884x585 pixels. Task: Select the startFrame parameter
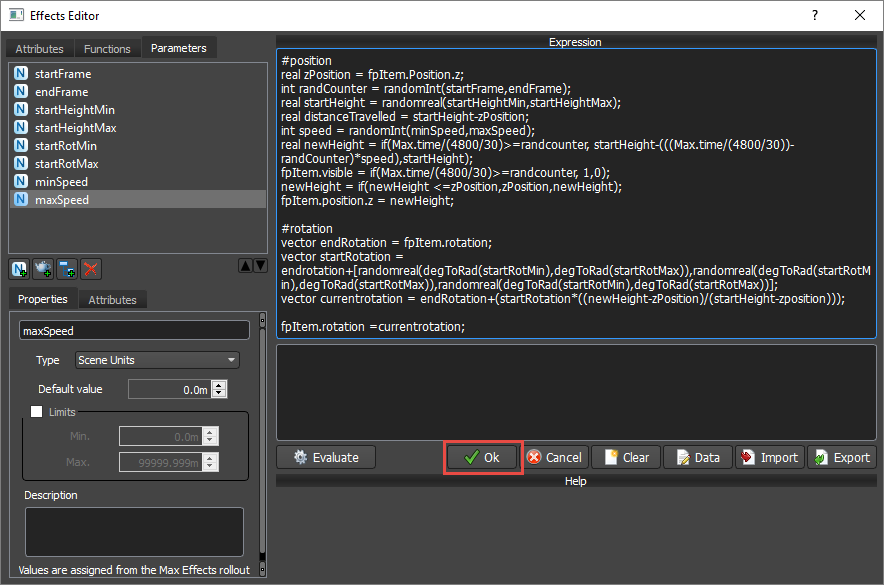pos(62,74)
